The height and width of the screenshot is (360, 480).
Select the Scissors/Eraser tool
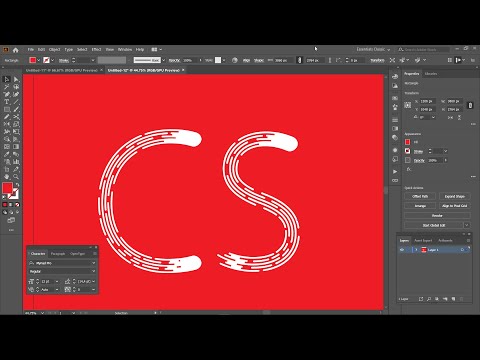pyautogui.click(x=16, y=117)
